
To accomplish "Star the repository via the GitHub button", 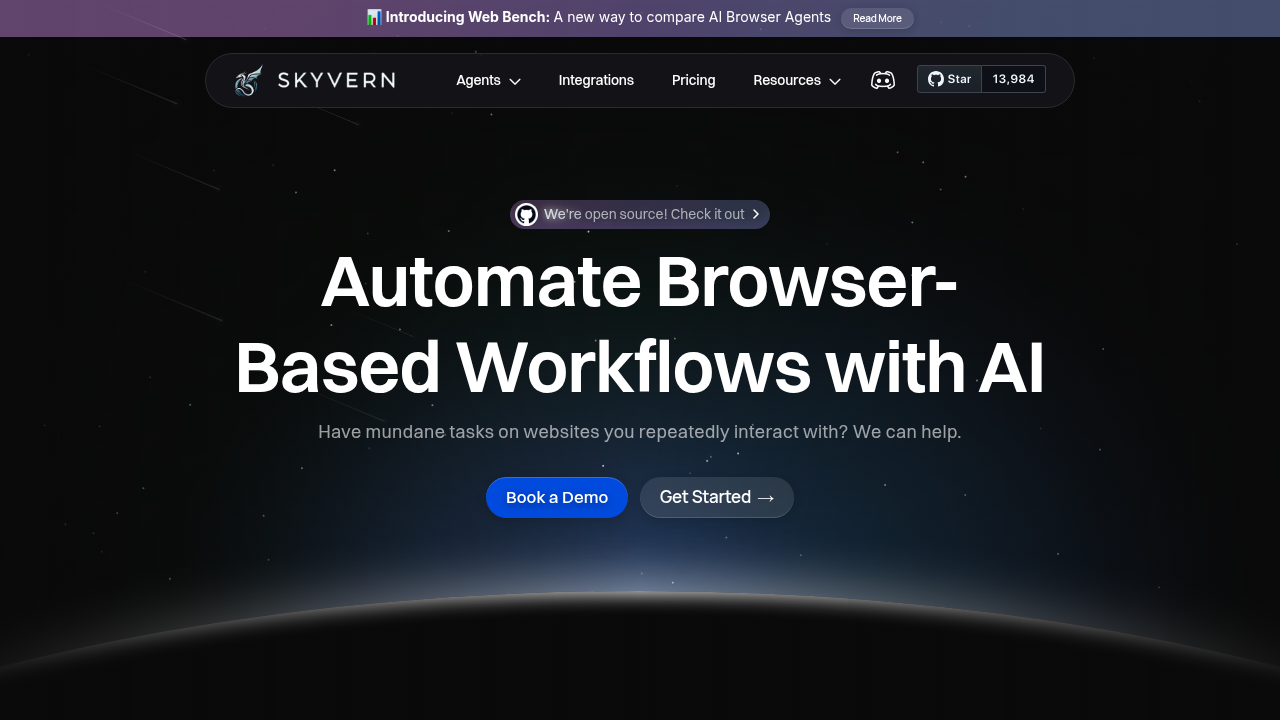I will [x=949, y=79].
